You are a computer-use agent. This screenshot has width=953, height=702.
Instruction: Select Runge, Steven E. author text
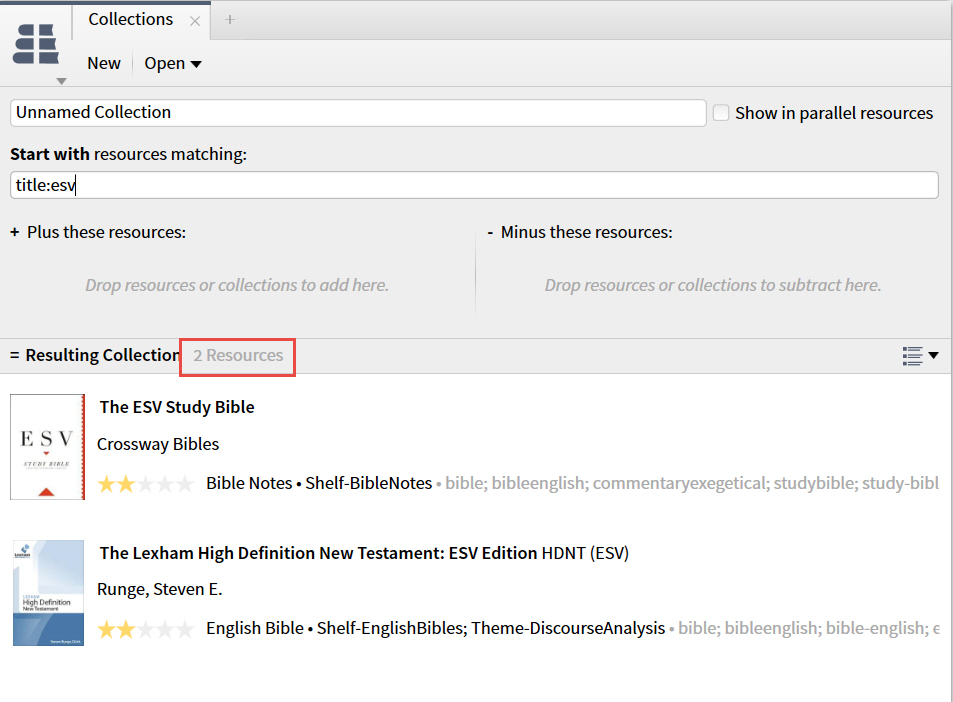(160, 590)
